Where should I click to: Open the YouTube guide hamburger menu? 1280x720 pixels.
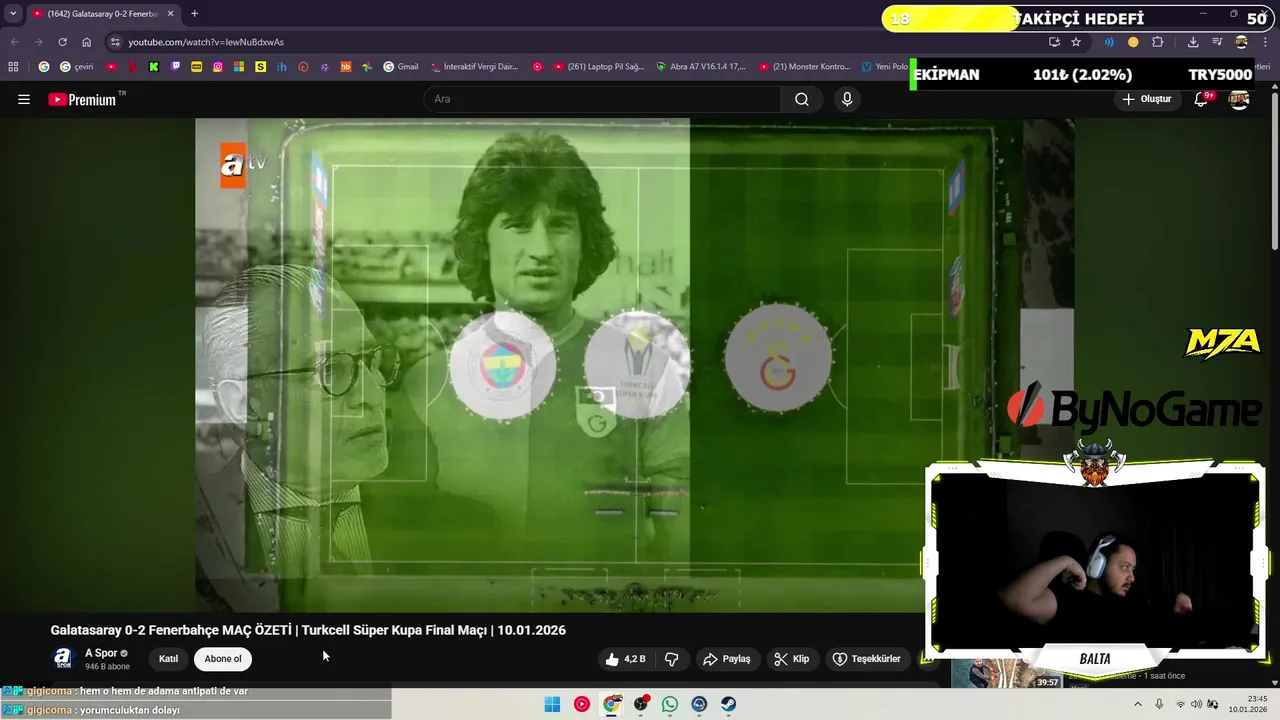24,99
